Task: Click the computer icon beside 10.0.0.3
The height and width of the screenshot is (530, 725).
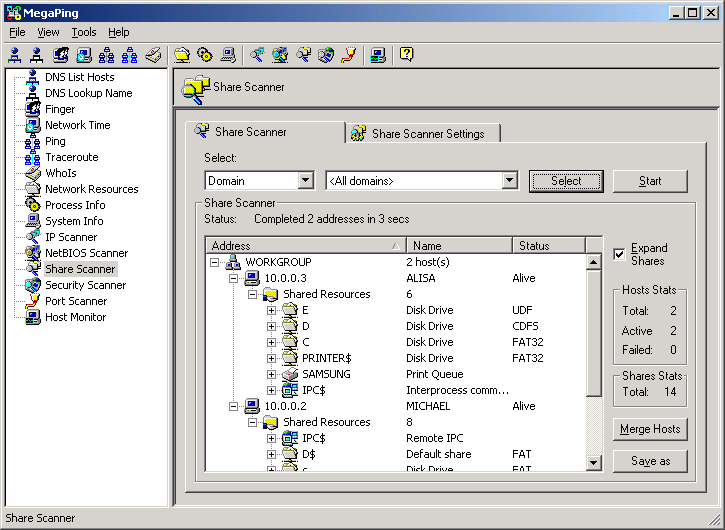Action: coord(252,278)
